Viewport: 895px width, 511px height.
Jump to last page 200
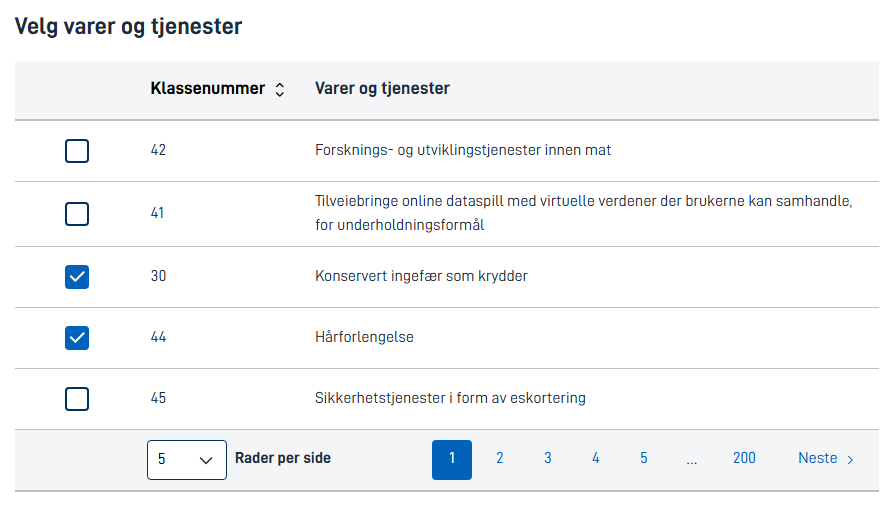tap(744, 458)
